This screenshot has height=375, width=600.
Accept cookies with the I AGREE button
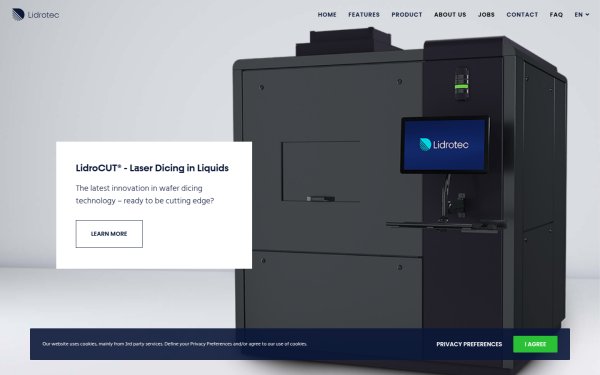coord(535,344)
